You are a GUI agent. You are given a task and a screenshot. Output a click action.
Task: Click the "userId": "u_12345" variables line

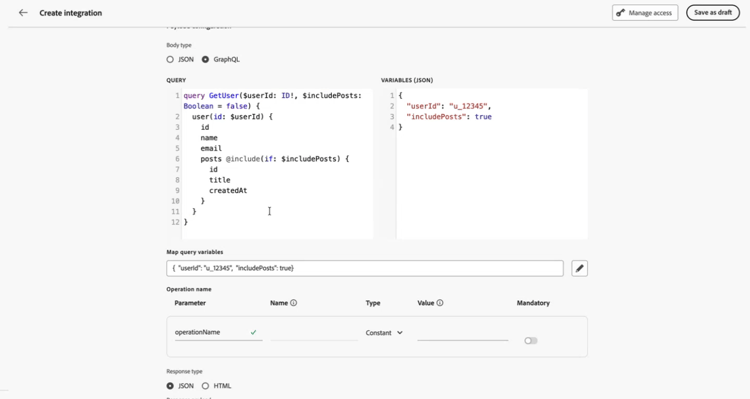(448, 106)
